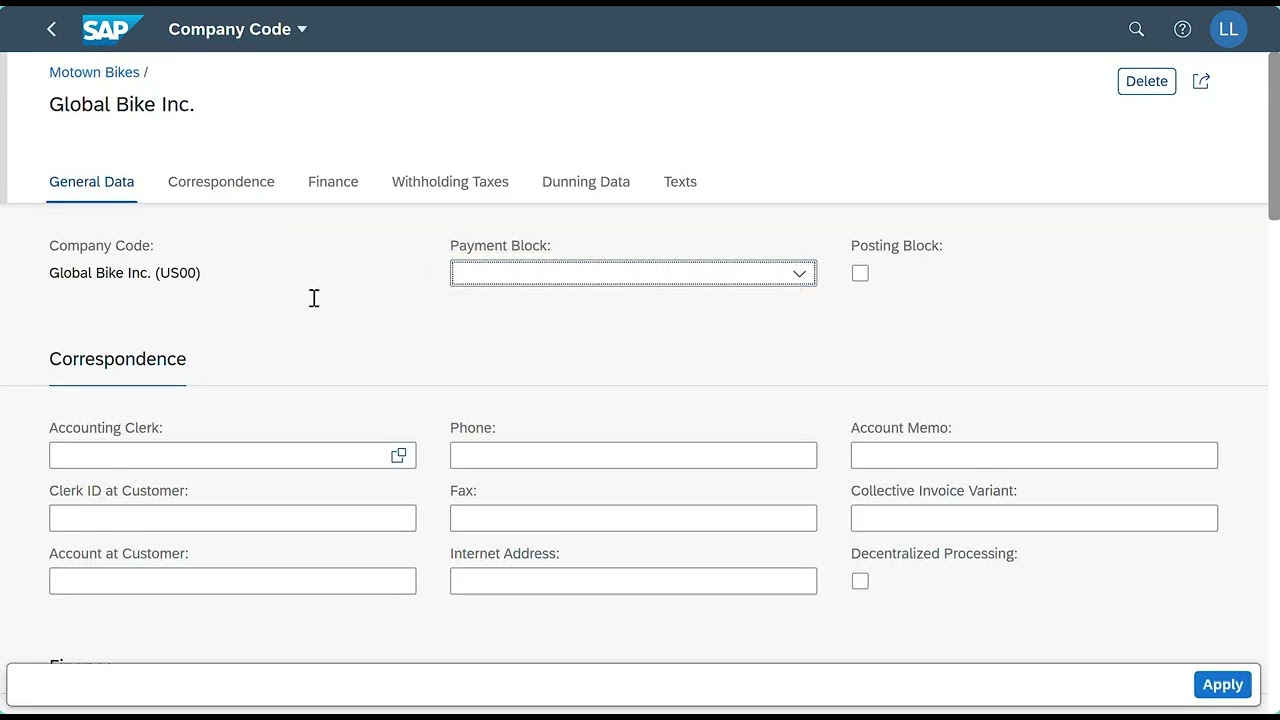Open the search icon in header
The width and height of the screenshot is (1280, 720).
click(1136, 29)
